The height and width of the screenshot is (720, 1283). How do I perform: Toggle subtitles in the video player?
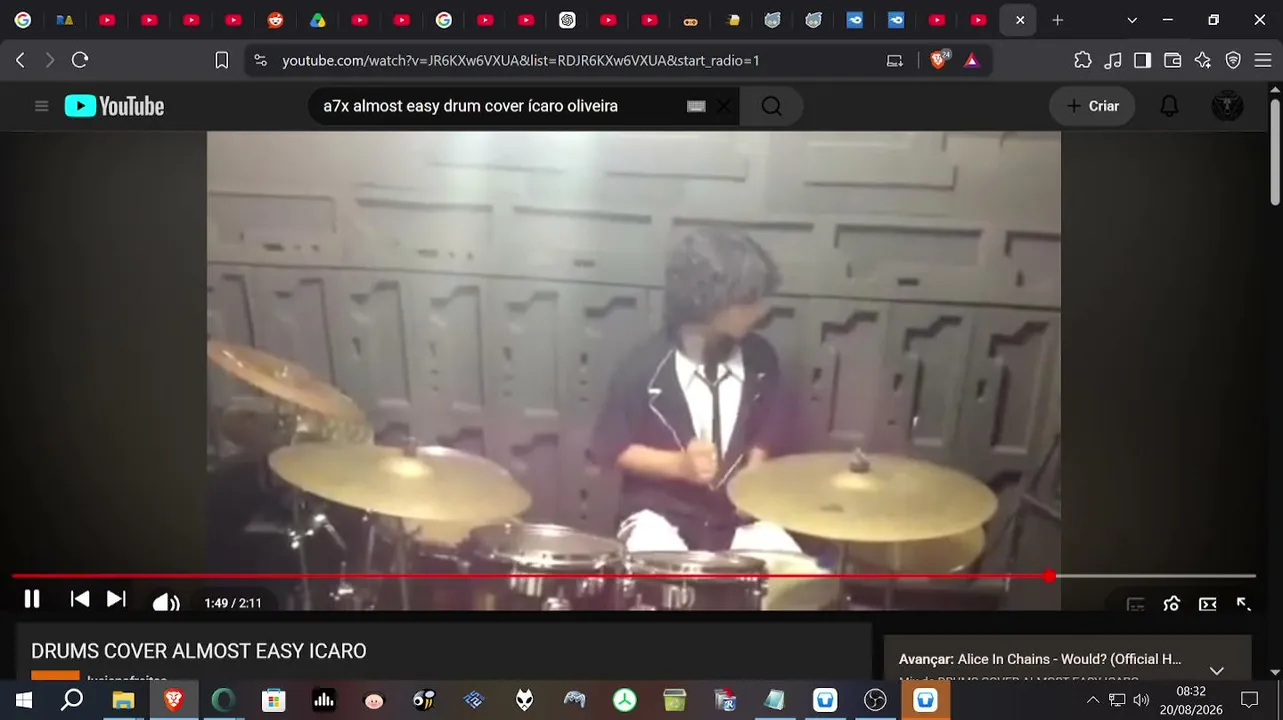click(x=1135, y=604)
